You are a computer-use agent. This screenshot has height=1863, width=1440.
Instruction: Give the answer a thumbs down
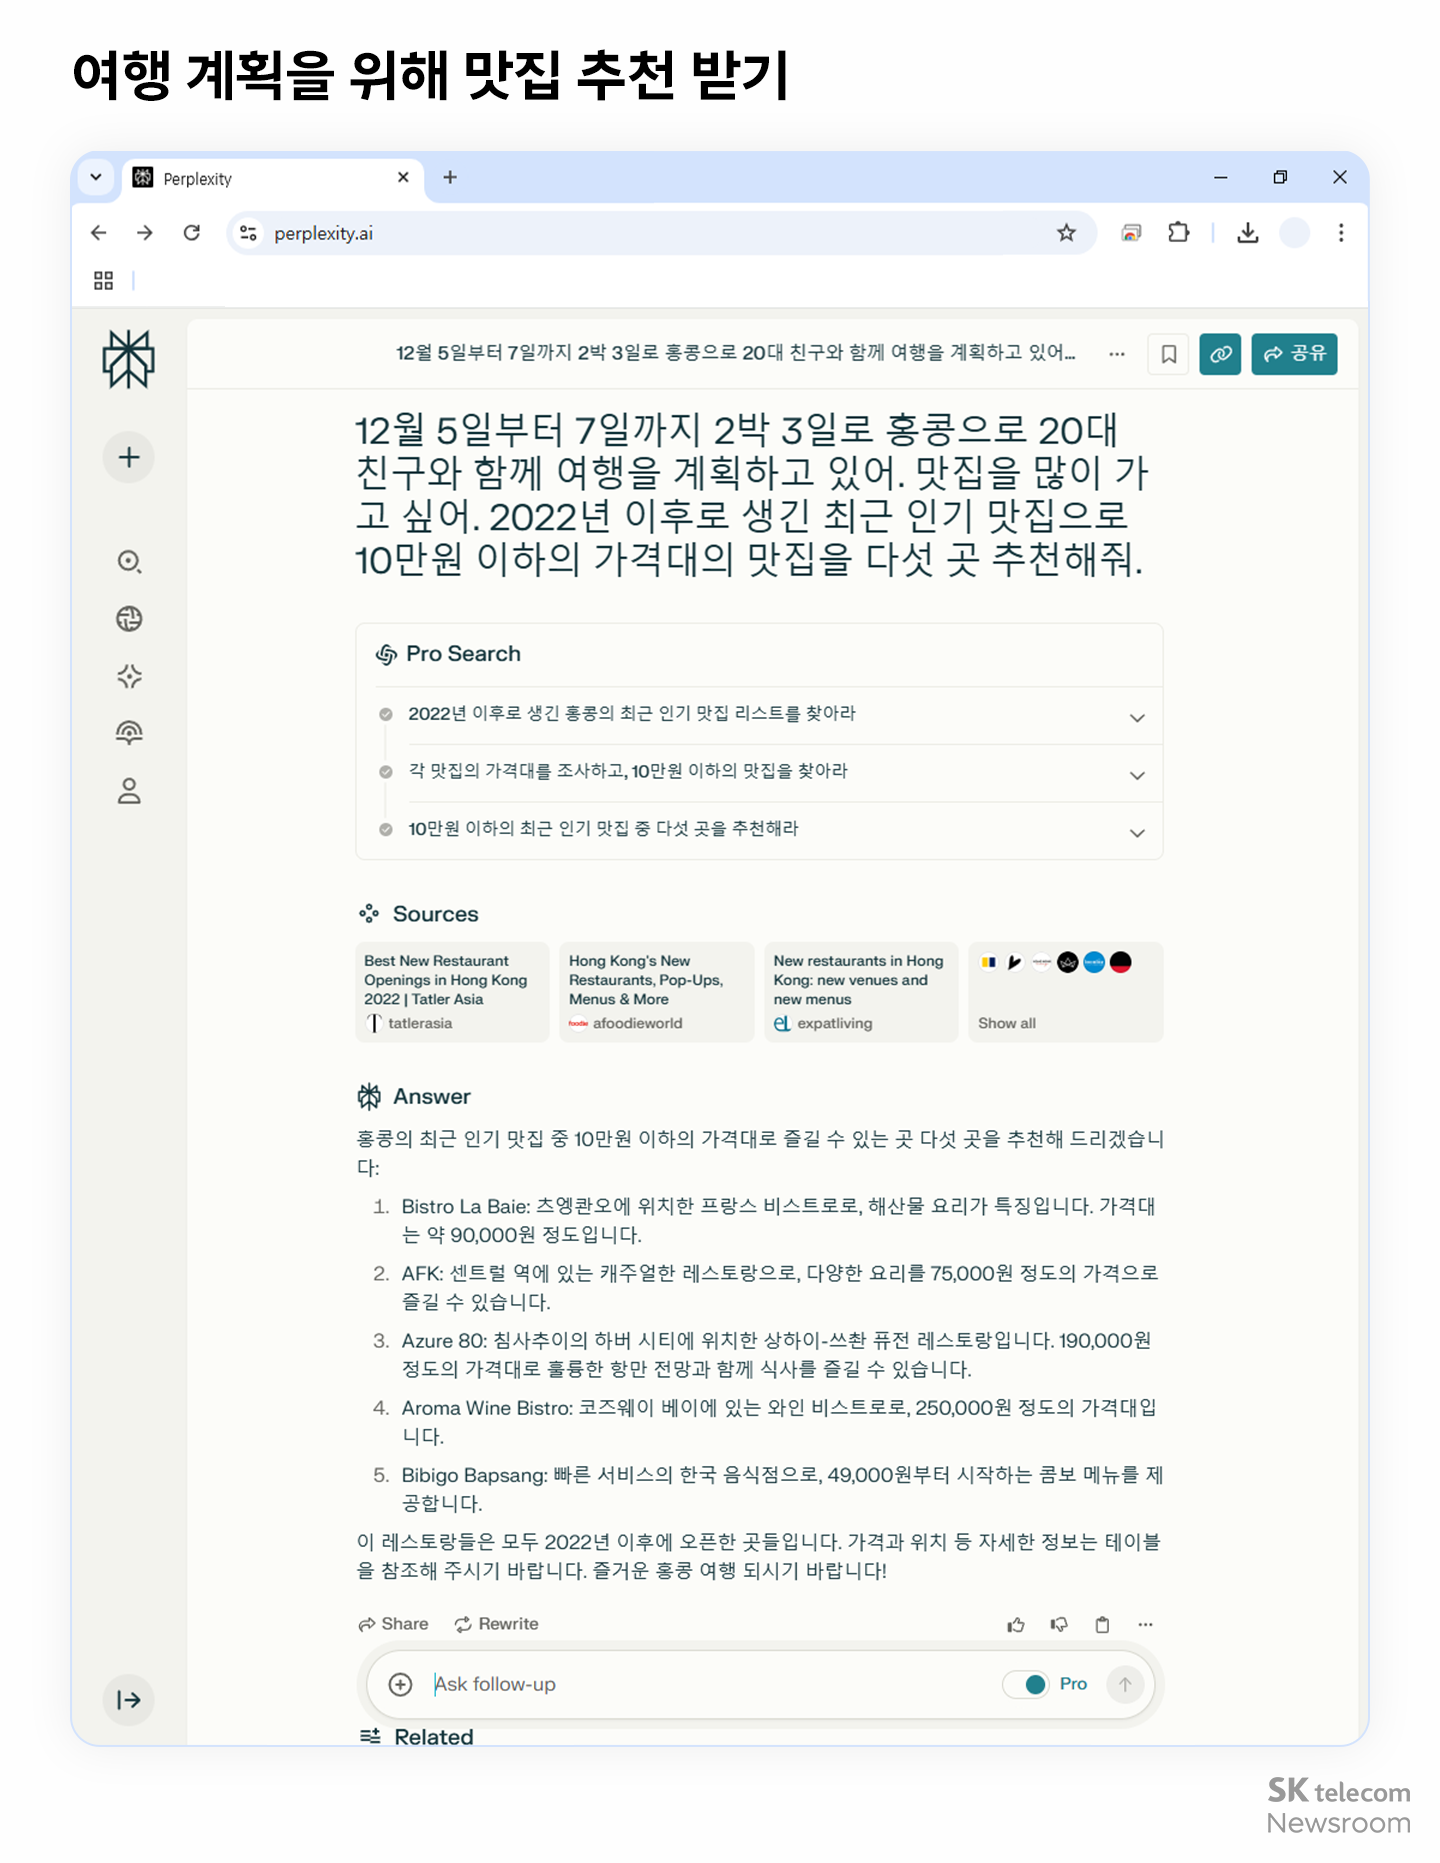1059,1625
